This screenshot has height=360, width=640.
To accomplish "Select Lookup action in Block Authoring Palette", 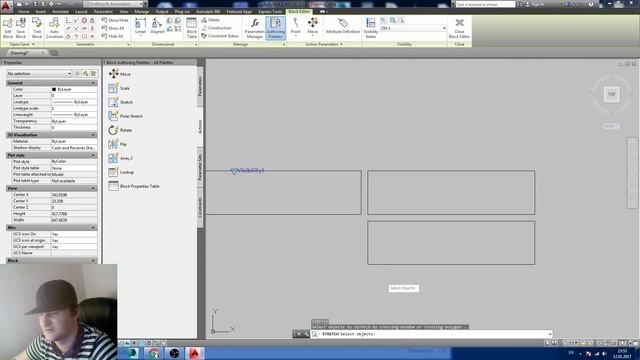I will pos(121,172).
